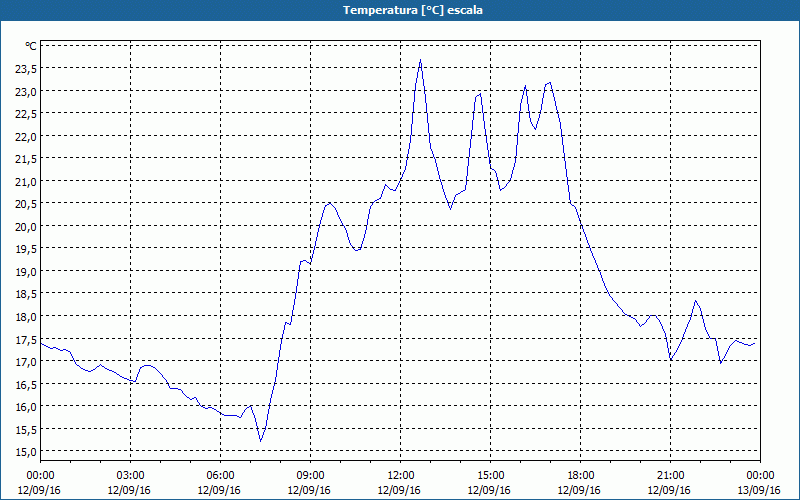Click the curve peak just before 15:00
This screenshot has width=800, height=500.
pyautogui.click(x=480, y=94)
